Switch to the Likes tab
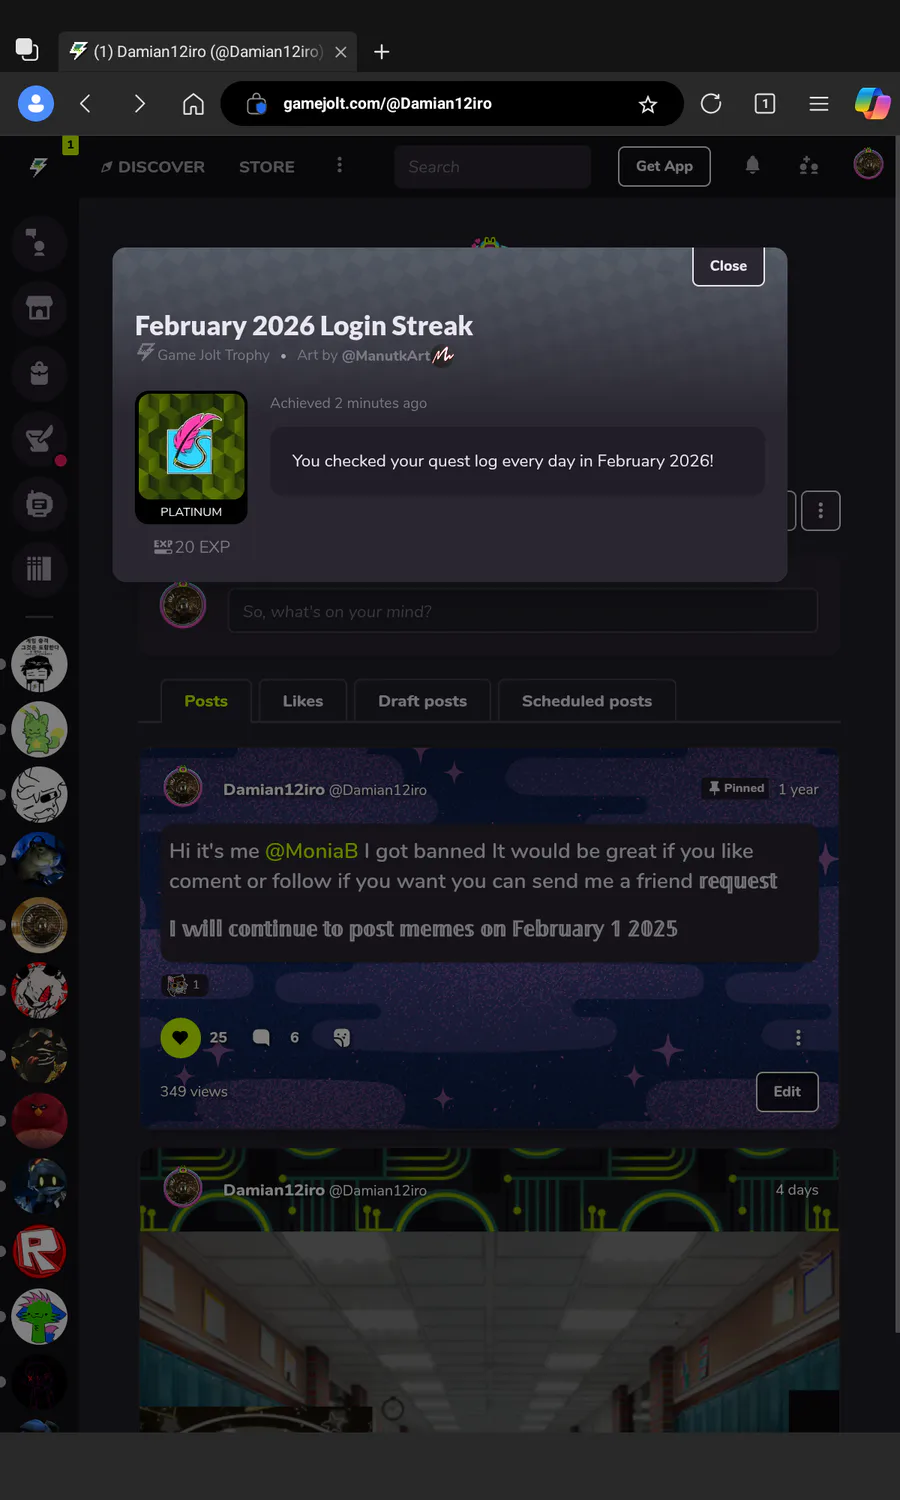The image size is (900, 1500). coord(303,701)
